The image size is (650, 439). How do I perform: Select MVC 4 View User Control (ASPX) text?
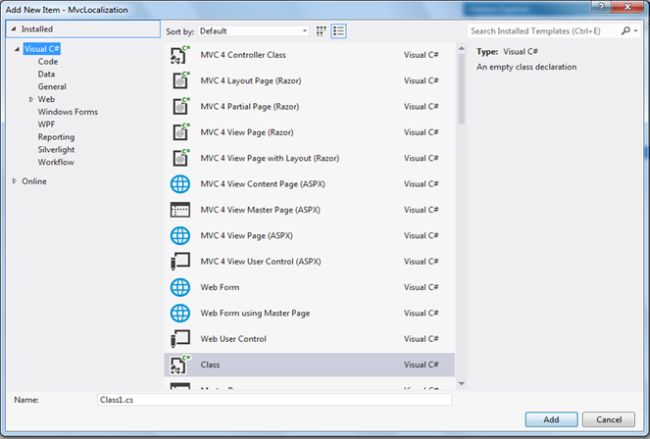click(261, 262)
